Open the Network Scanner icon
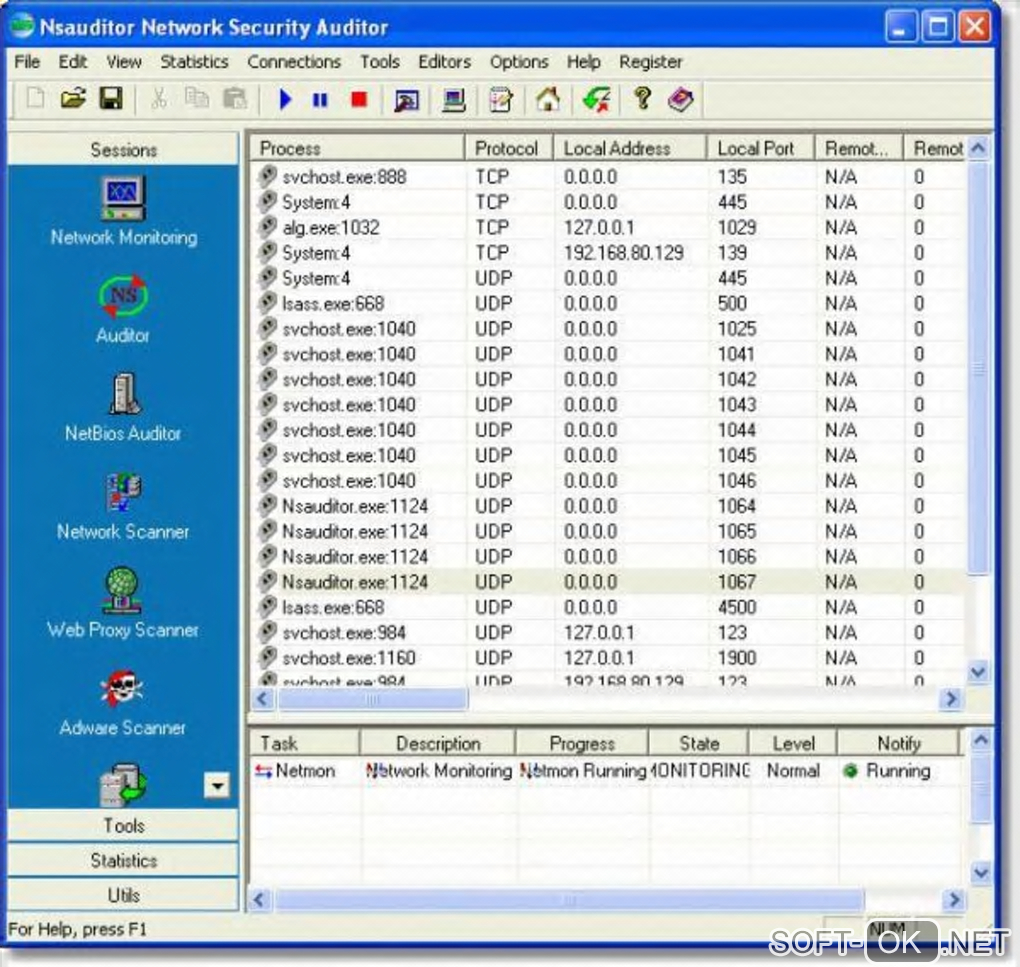 pos(123,506)
